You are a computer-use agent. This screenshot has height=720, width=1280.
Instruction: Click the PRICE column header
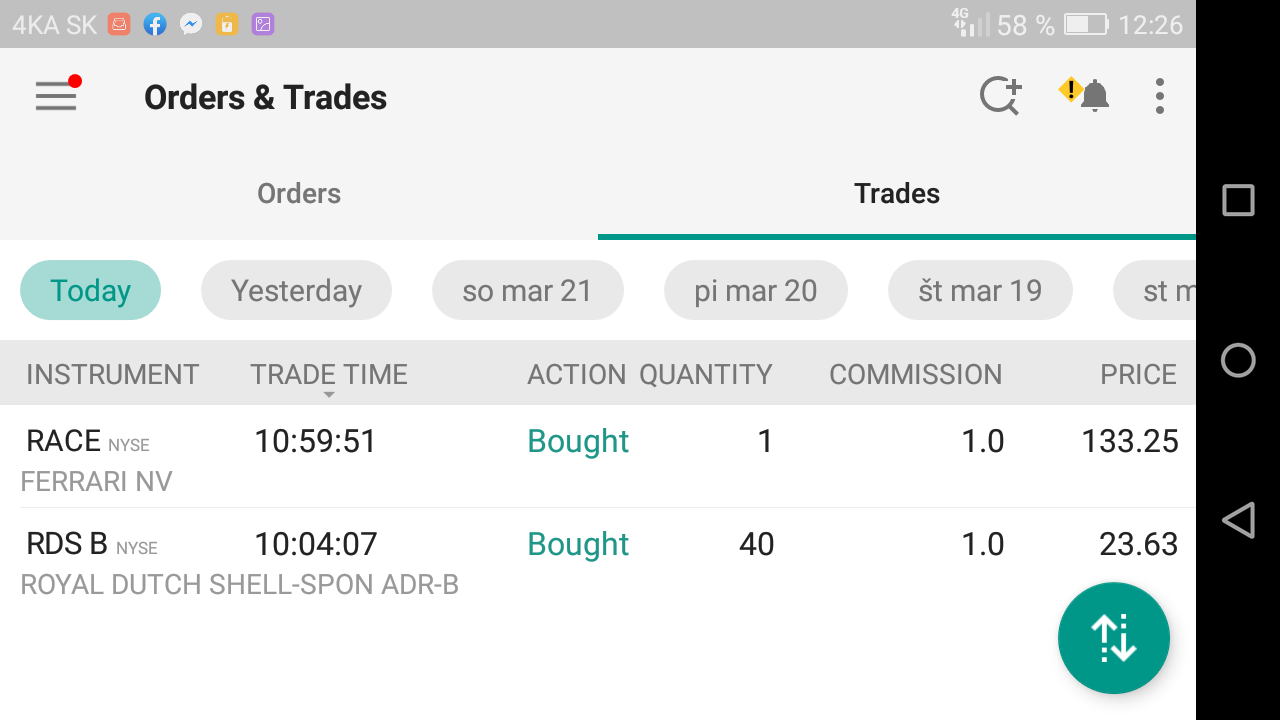pyautogui.click(x=1138, y=374)
